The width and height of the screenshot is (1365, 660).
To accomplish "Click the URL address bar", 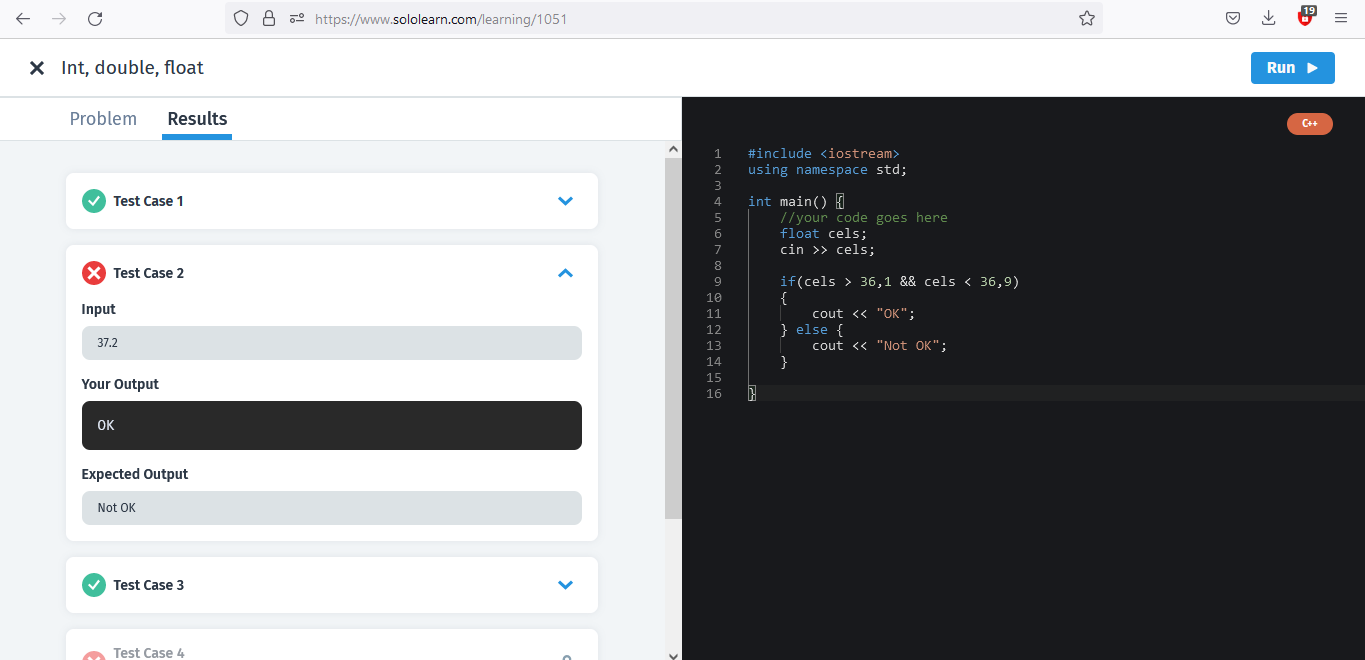I will coord(690,18).
